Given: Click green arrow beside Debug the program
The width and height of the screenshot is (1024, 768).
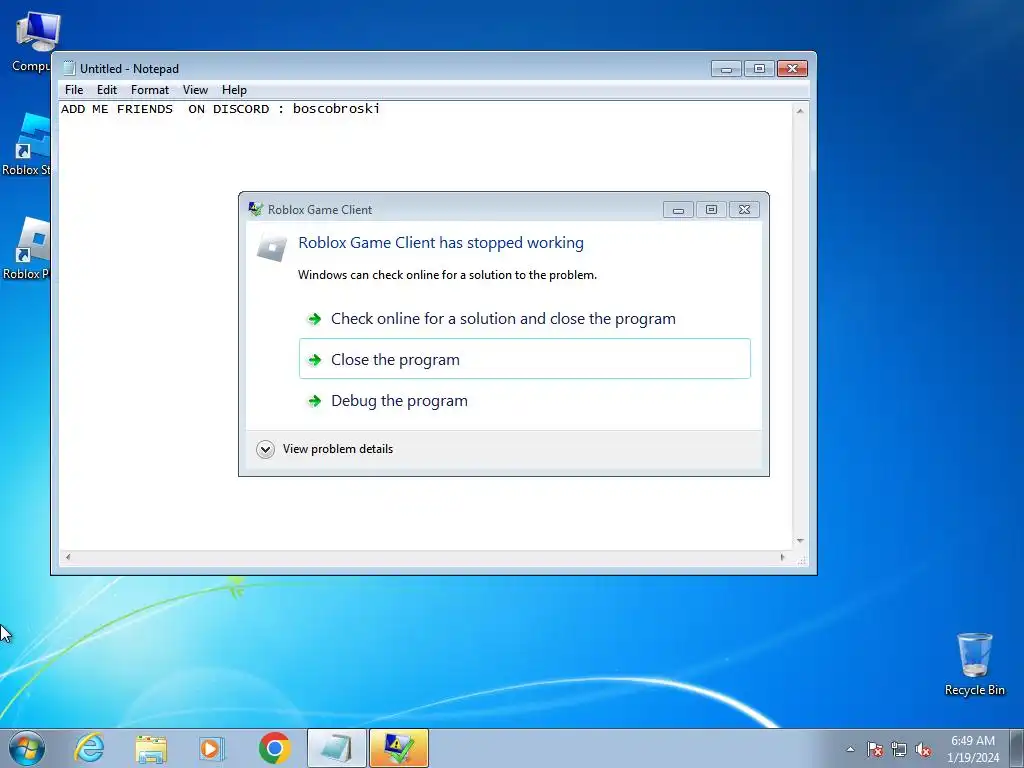Looking at the screenshot, I should pos(314,401).
